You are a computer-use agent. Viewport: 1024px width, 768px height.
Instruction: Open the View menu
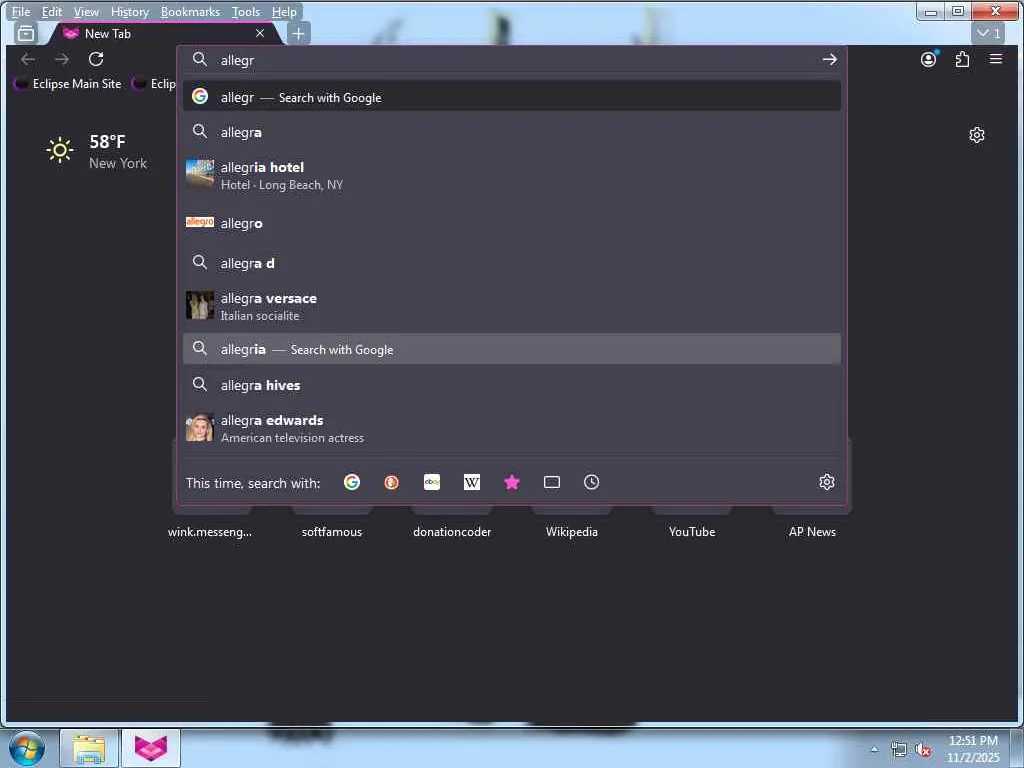(x=86, y=12)
